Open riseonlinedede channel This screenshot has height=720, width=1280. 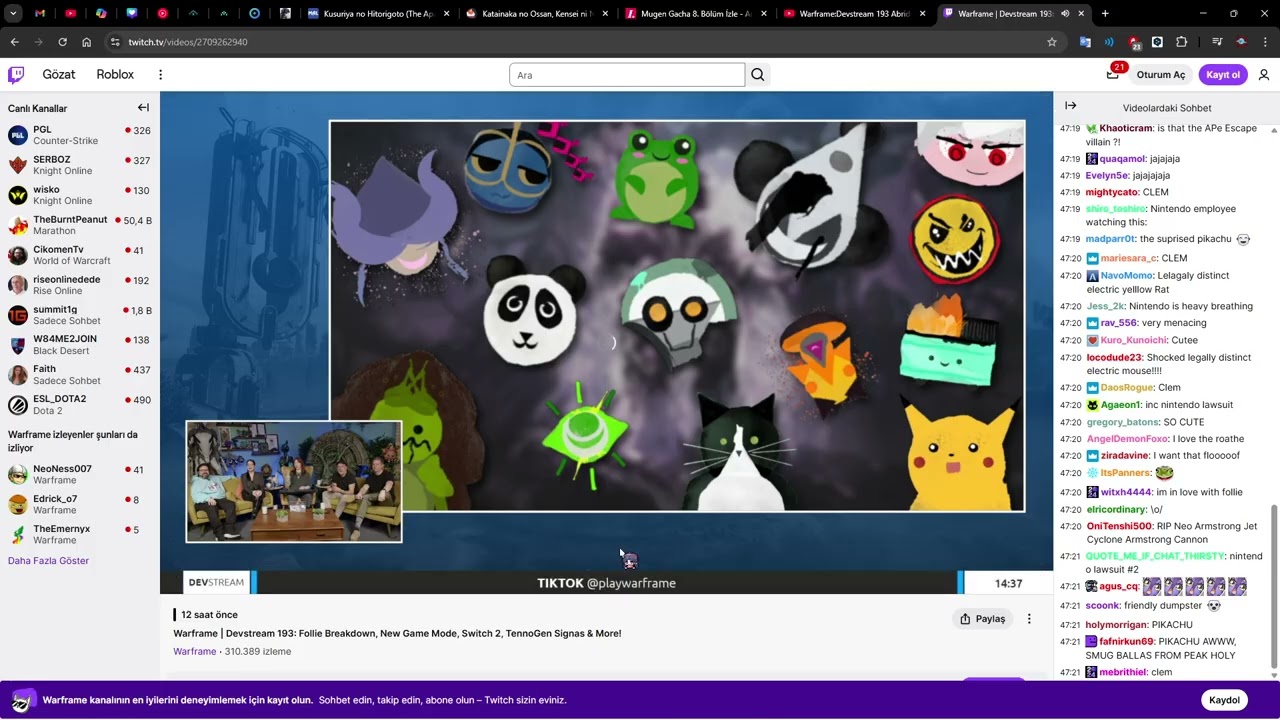80,285
